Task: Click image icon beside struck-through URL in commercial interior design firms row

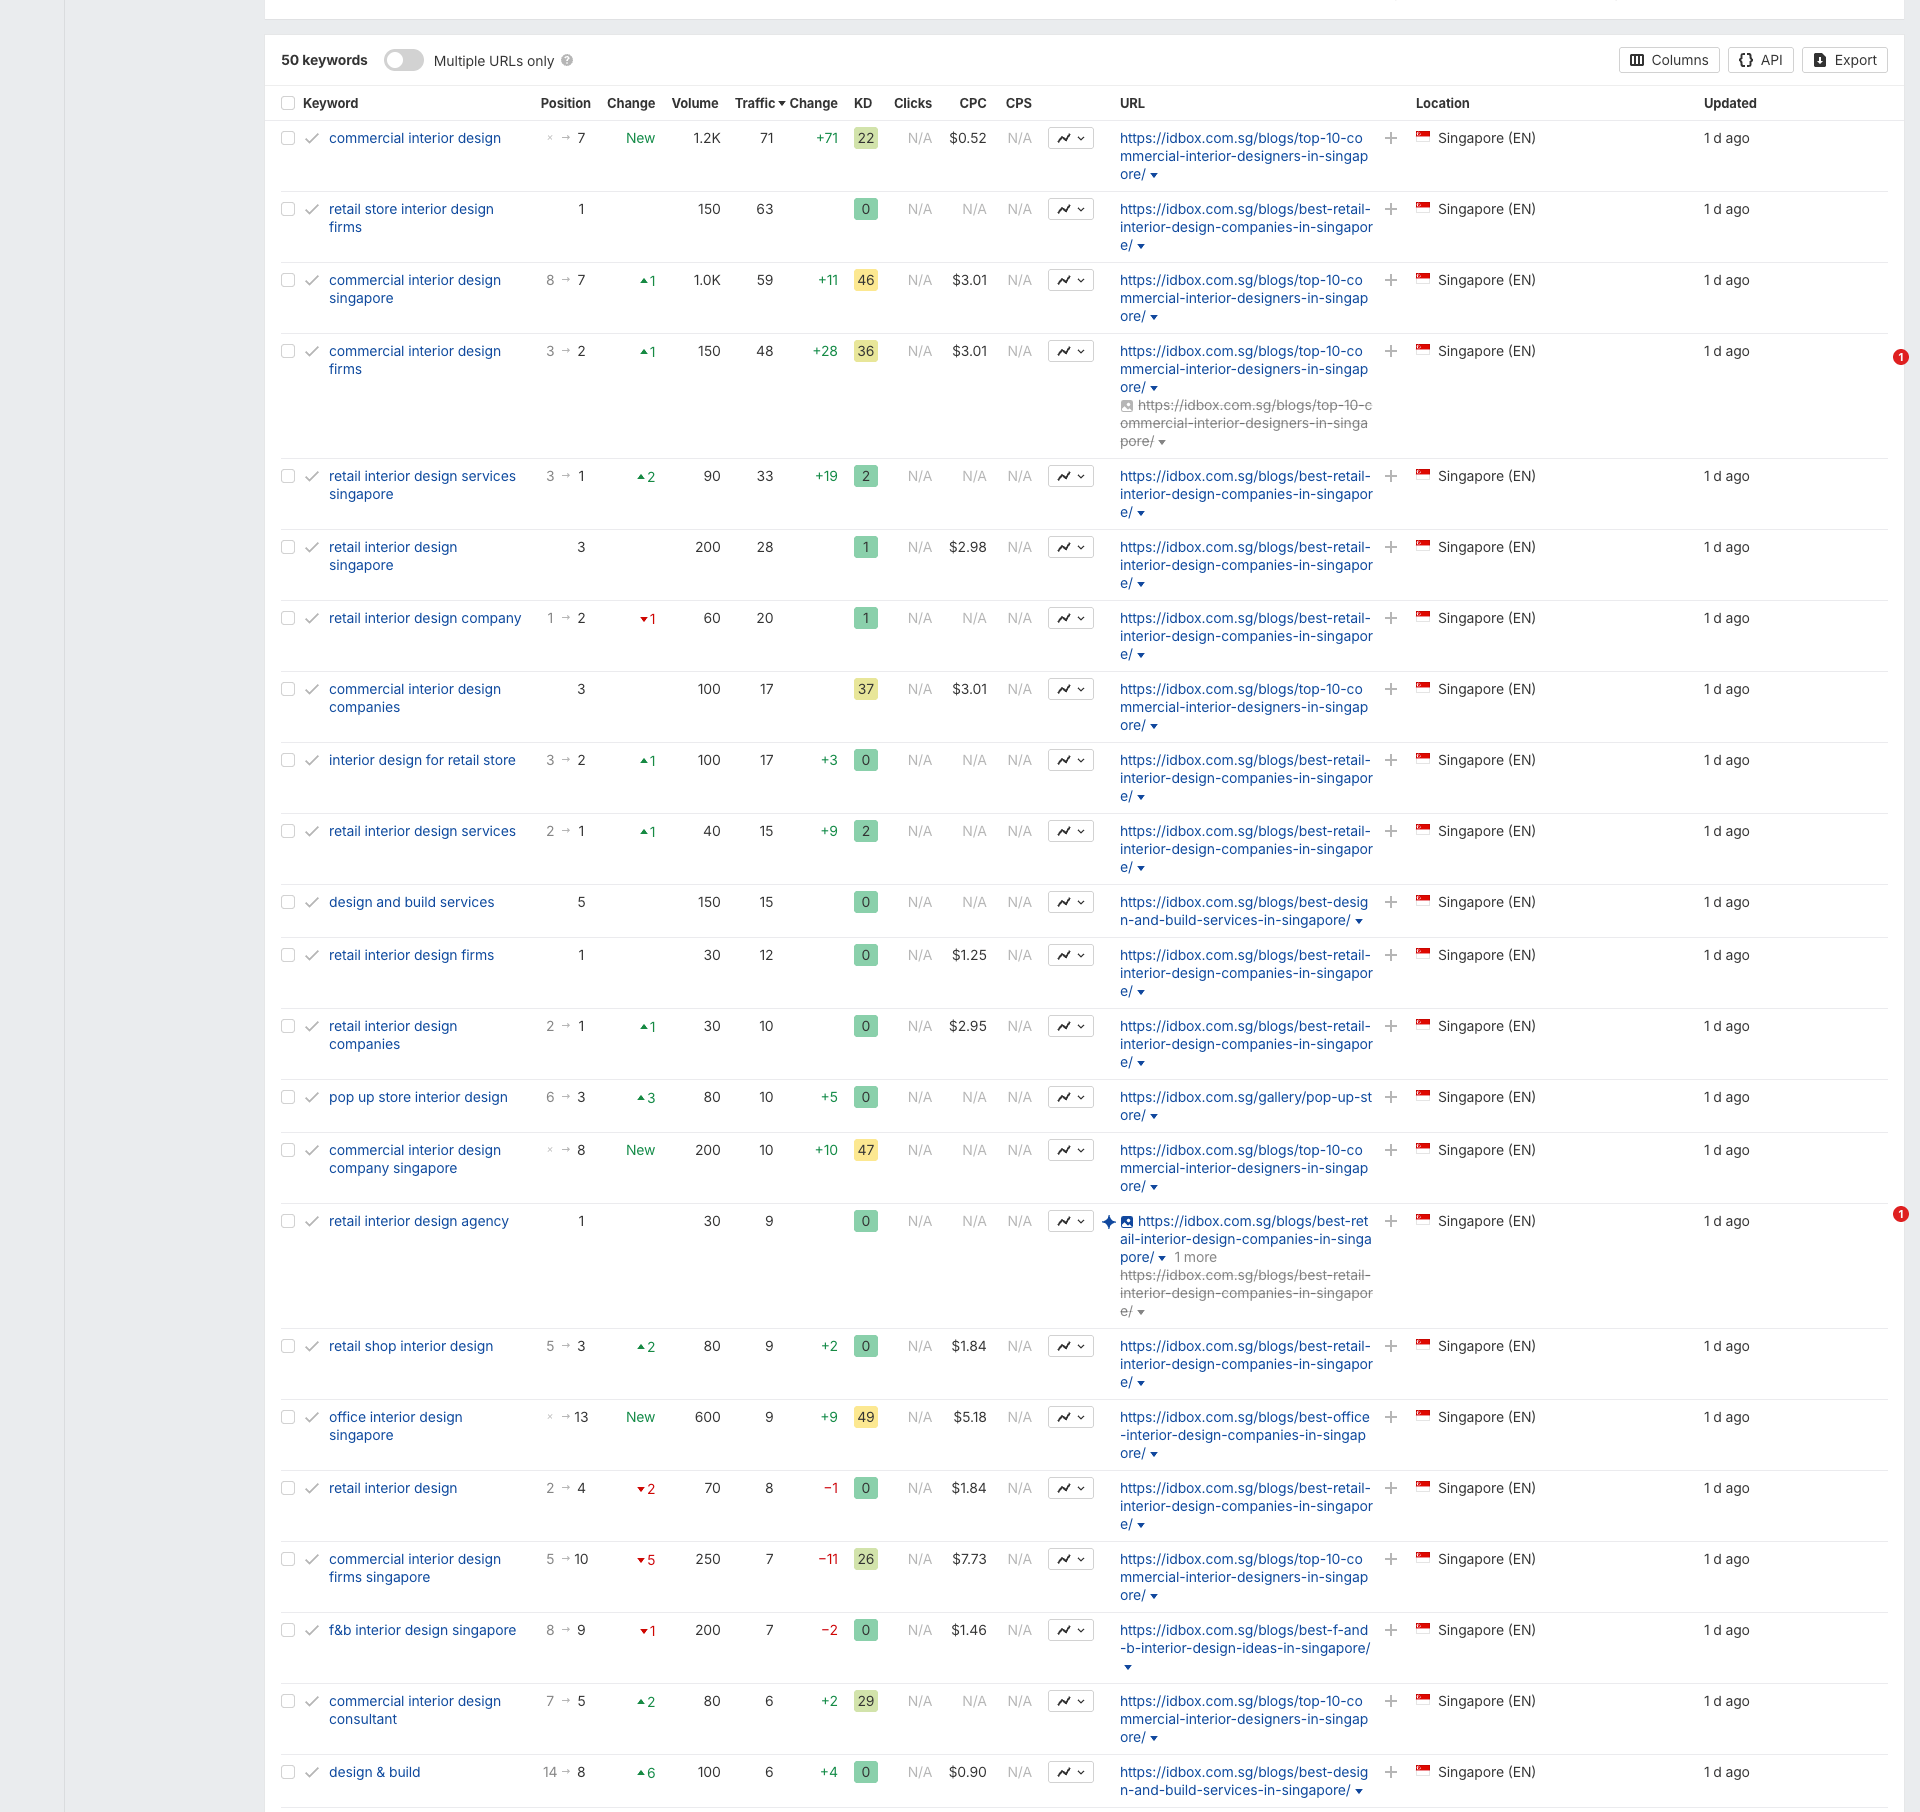Action: point(1127,405)
